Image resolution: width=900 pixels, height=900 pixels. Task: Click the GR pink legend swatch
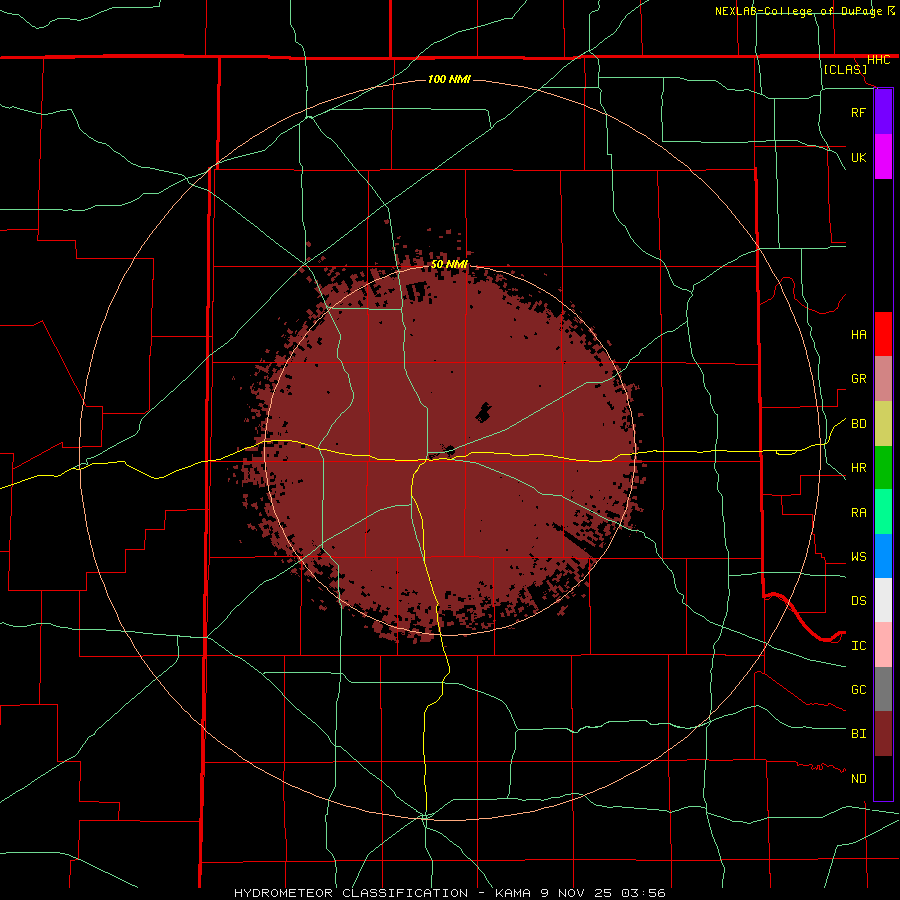click(883, 378)
